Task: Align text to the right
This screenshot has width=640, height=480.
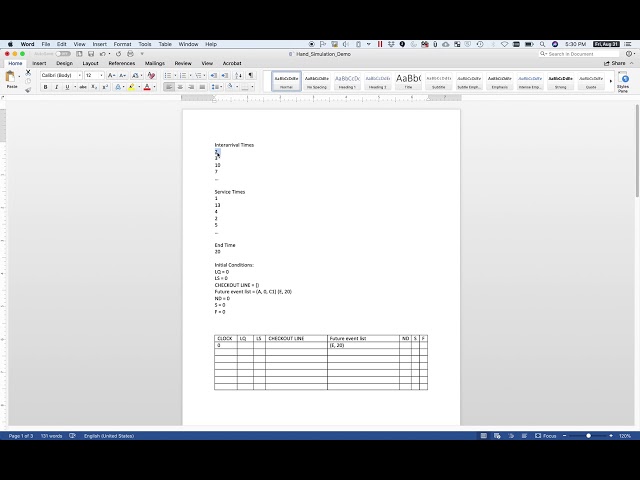Action: click(x=191, y=87)
